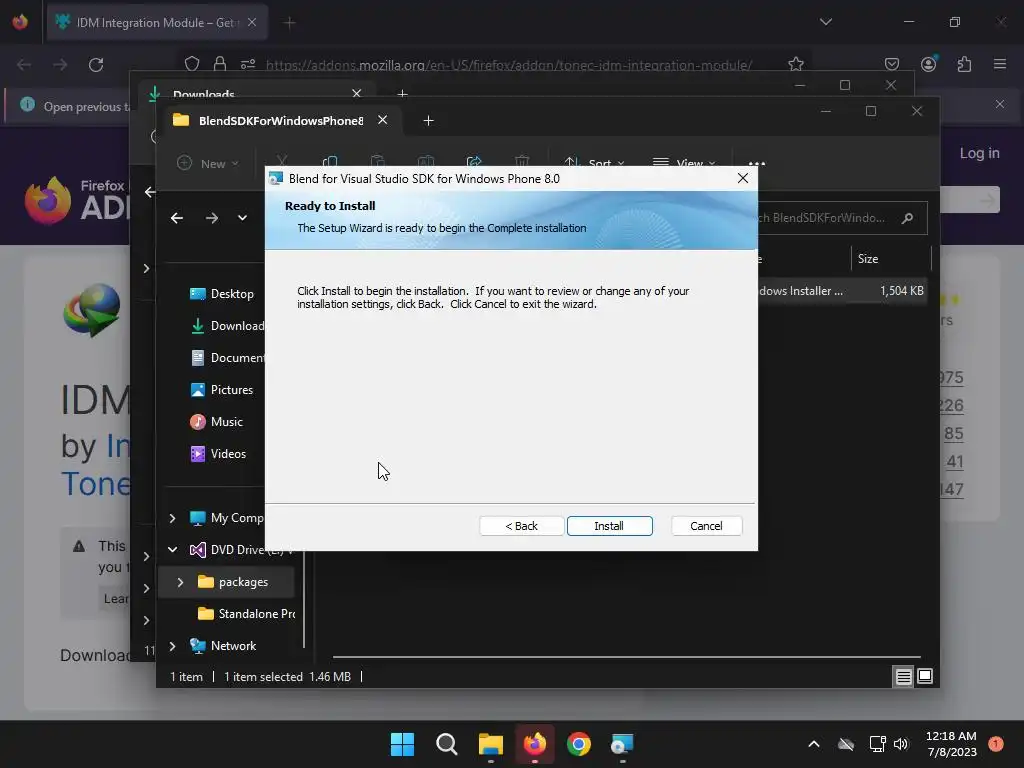Cancel the Blend SDK setup wizard
The image size is (1024, 768).
[706, 526]
